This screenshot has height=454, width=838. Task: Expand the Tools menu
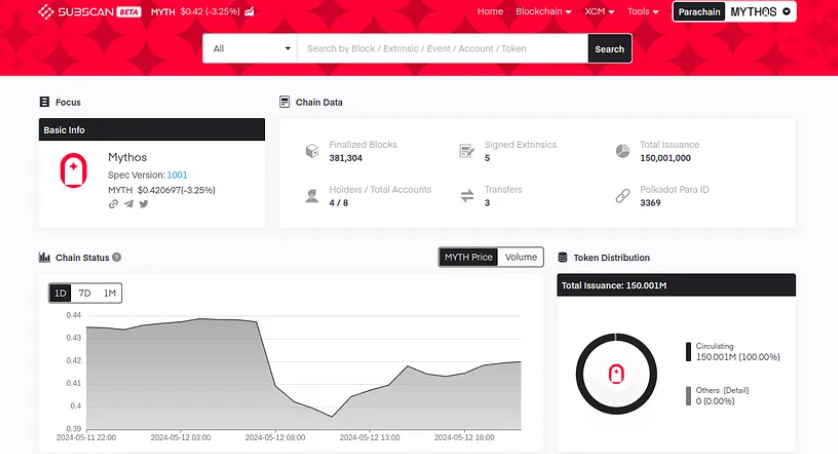pos(643,12)
